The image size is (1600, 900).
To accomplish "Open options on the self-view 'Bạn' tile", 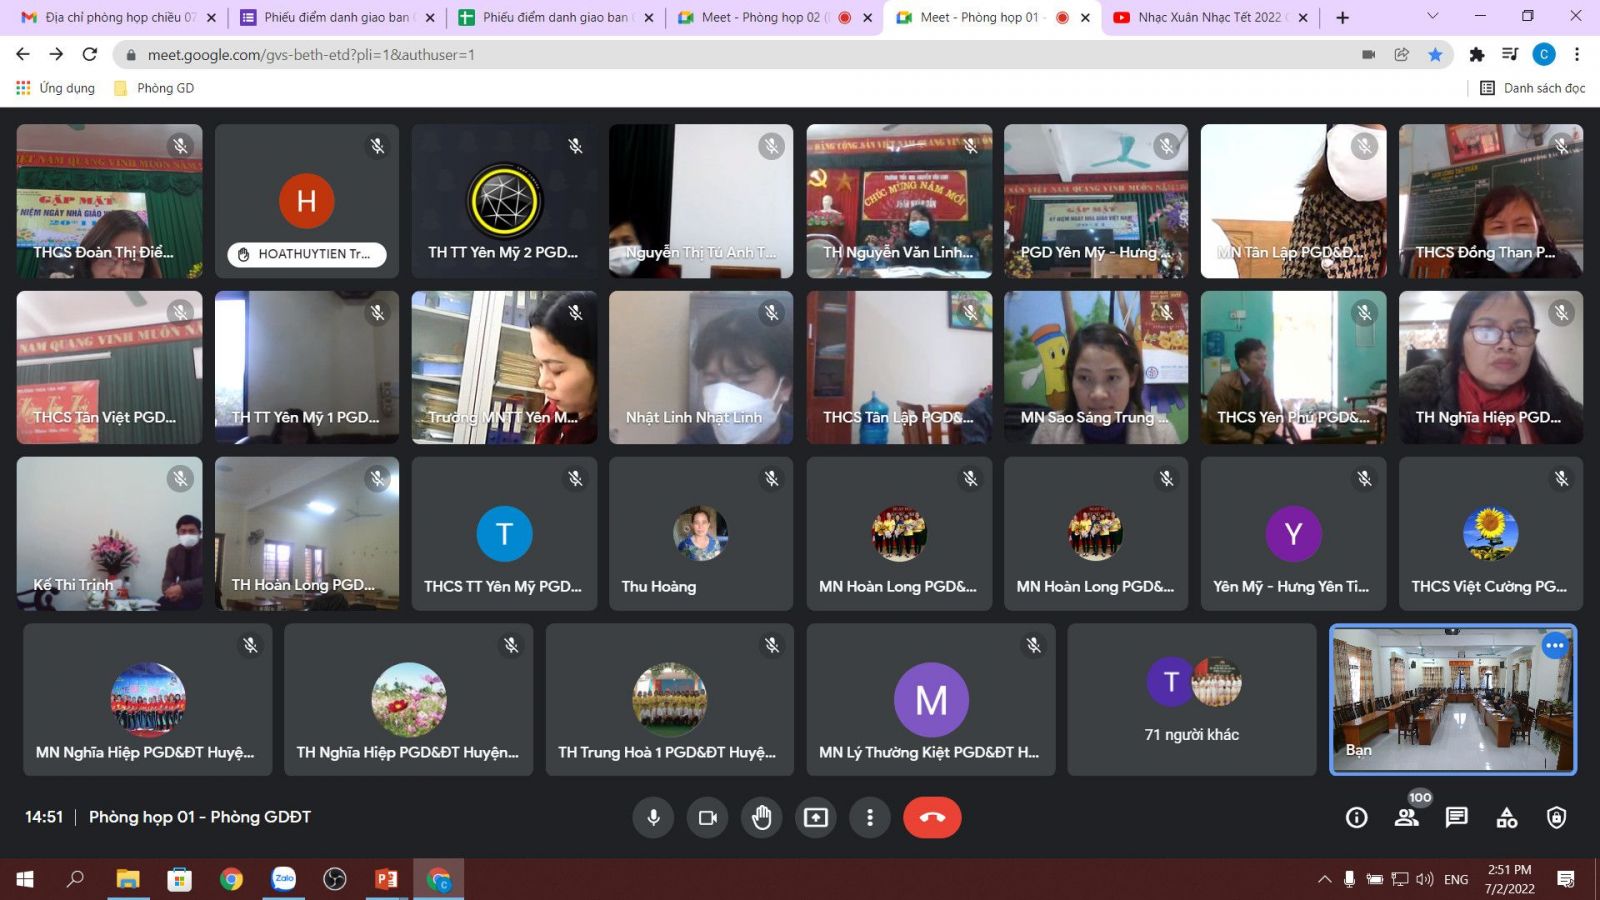I will 1554,646.
